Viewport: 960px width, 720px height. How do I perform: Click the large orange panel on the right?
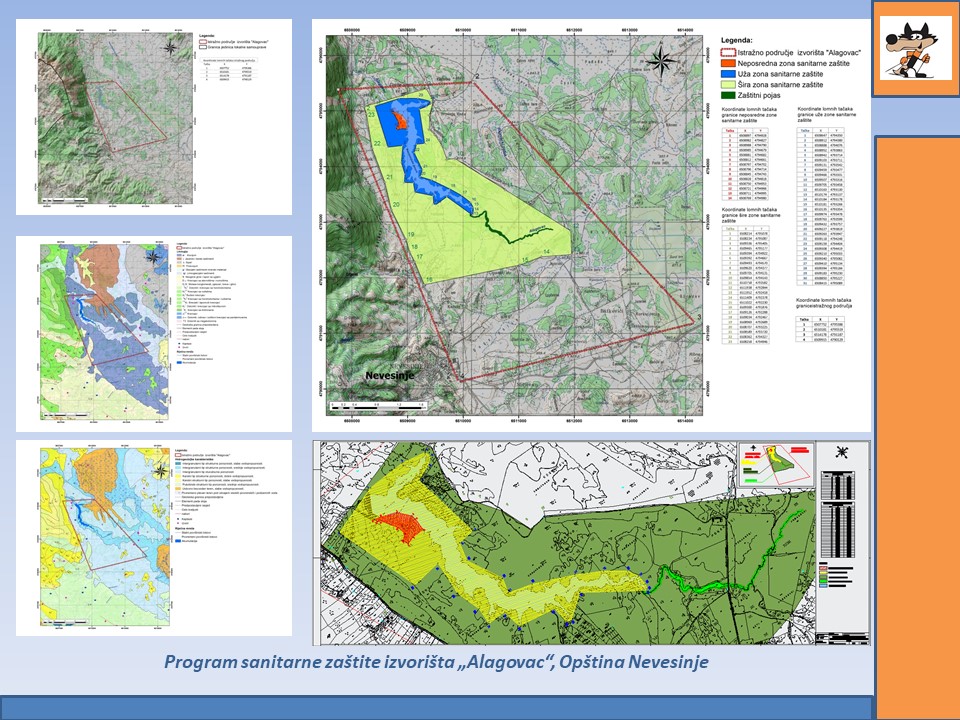(916, 420)
